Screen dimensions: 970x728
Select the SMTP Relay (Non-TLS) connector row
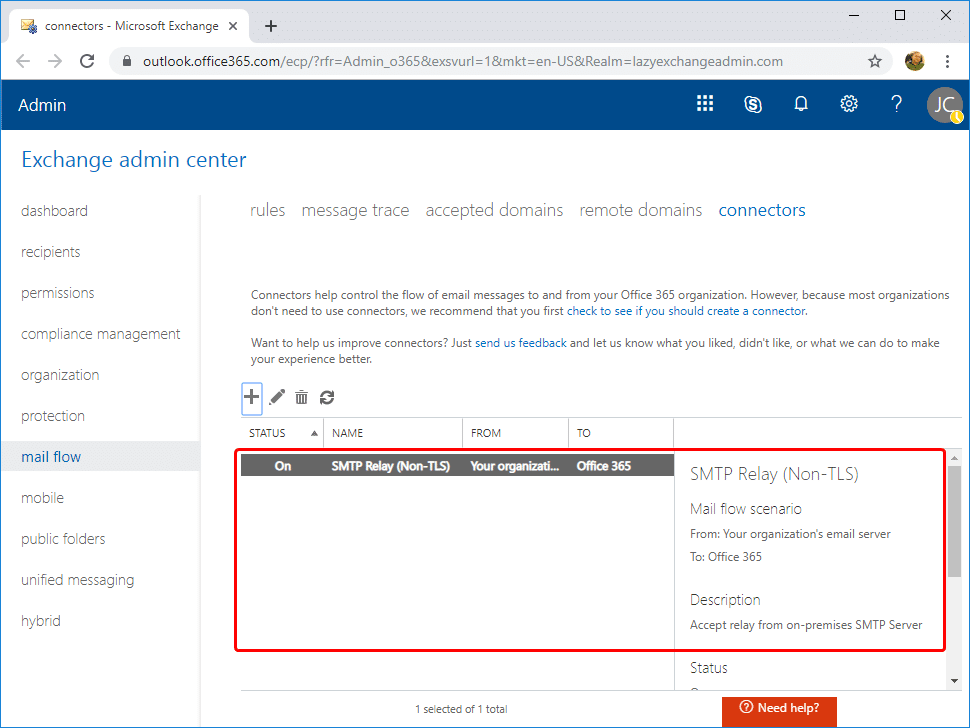point(457,466)
